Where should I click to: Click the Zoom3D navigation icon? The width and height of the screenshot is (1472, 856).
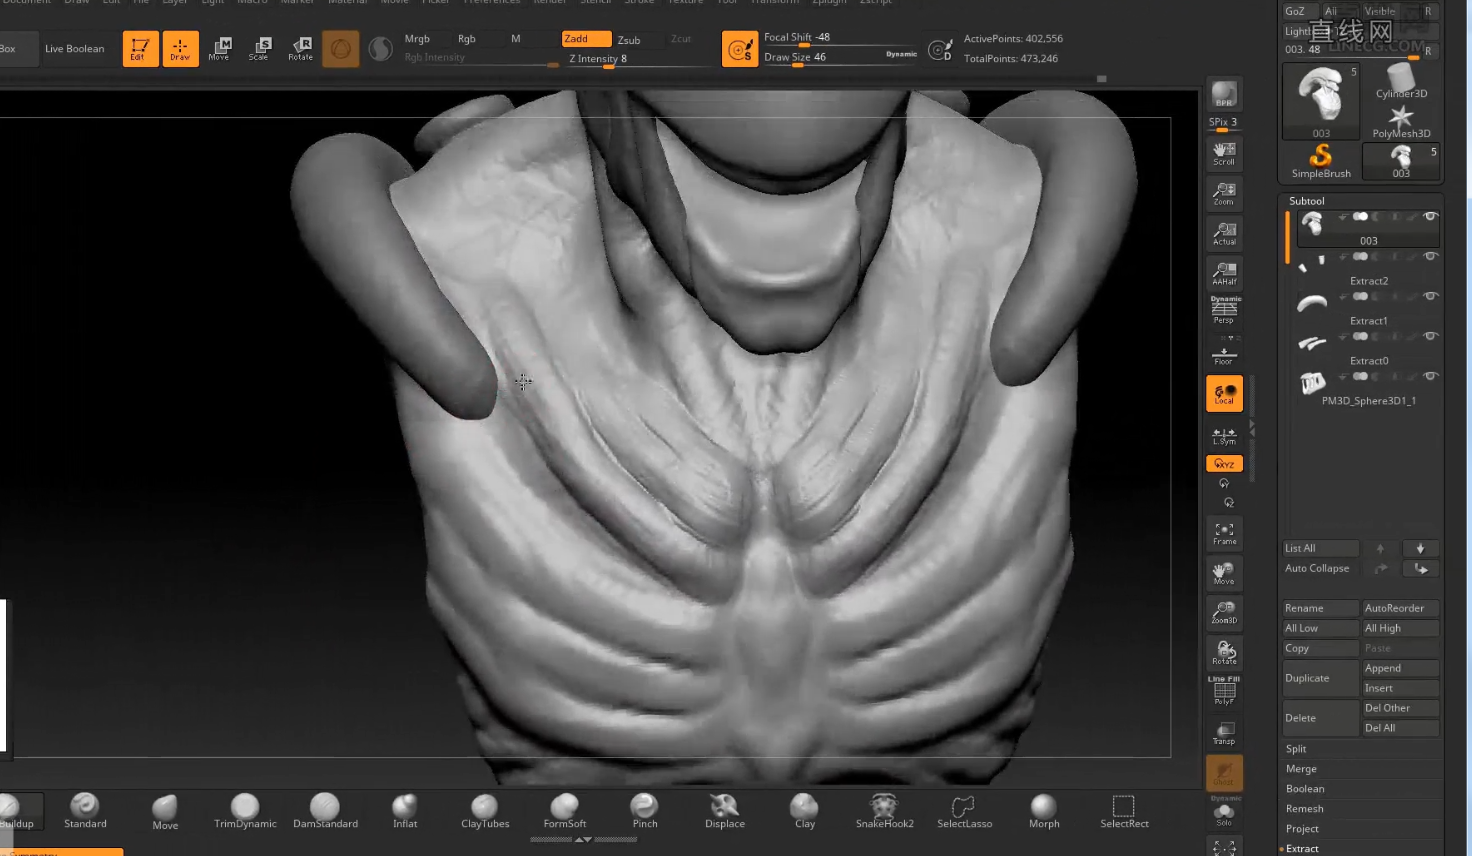pyautogui.click(x=1224, y=612)
